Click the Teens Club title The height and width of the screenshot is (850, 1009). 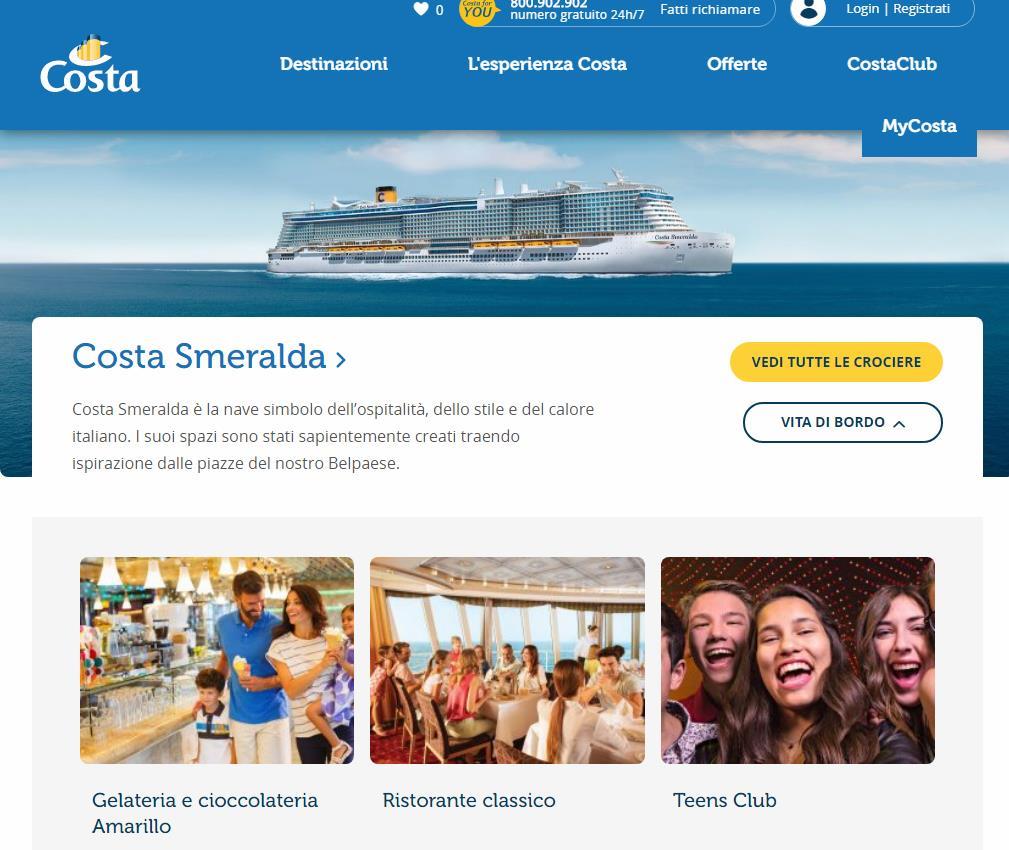[725, 800]
